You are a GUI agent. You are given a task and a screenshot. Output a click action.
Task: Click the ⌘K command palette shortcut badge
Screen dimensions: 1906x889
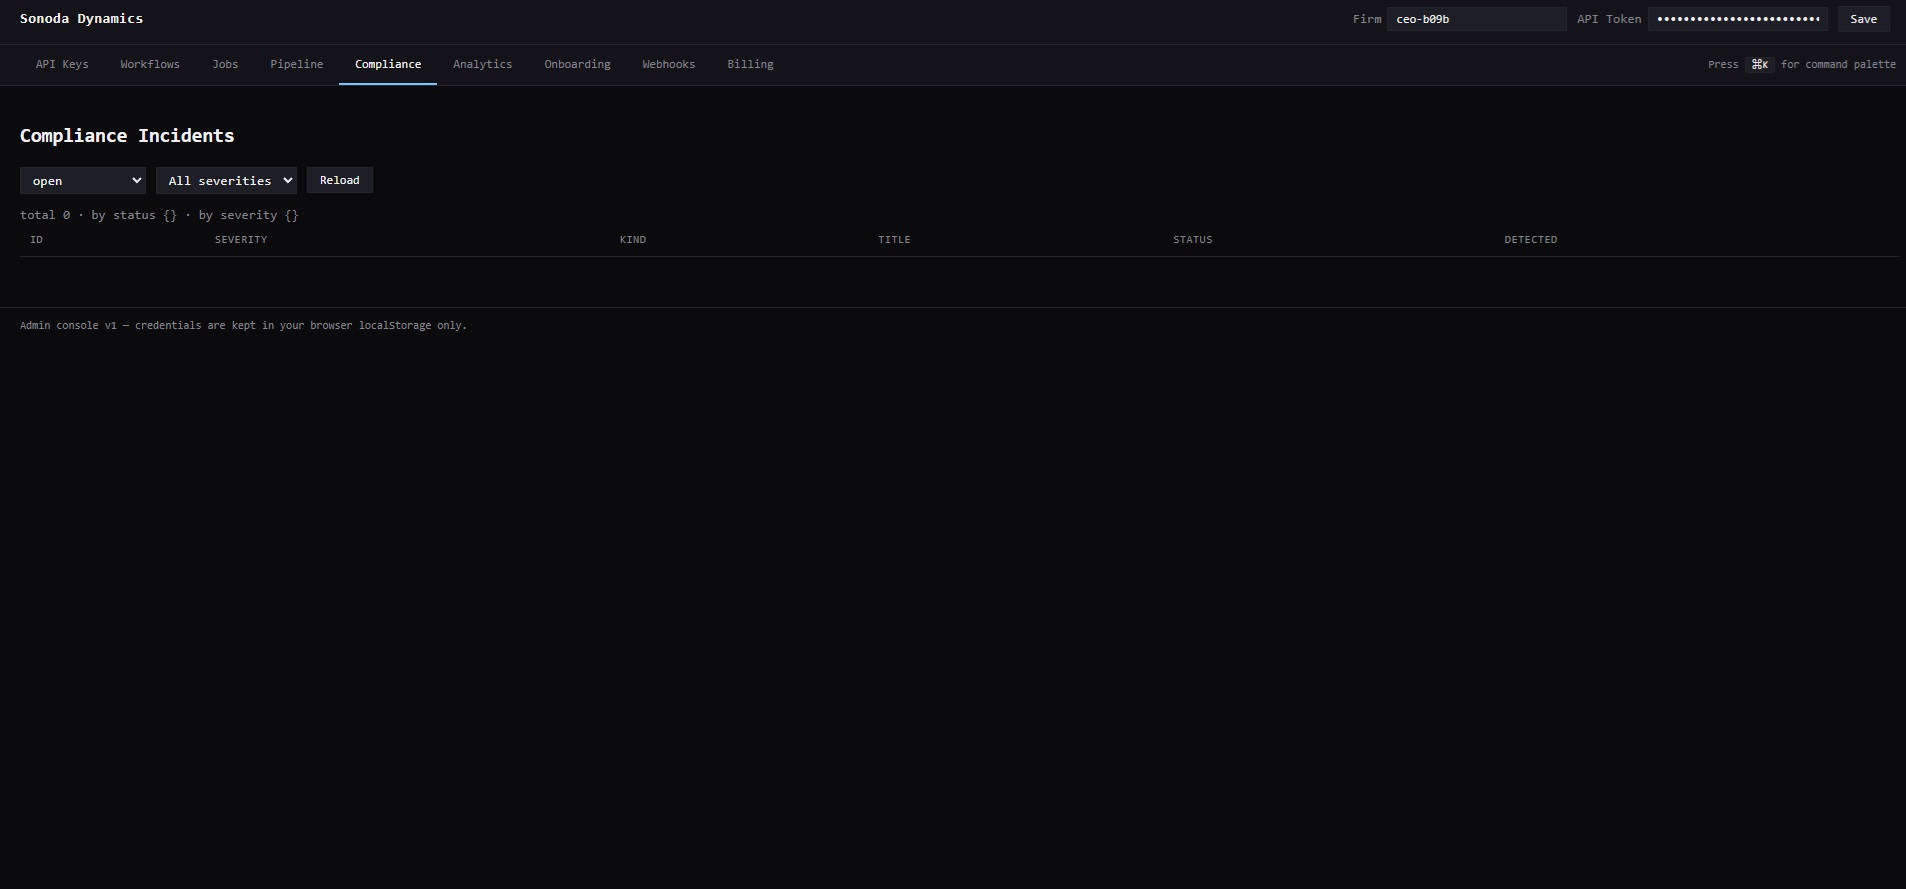click(x=1760, y=64)
